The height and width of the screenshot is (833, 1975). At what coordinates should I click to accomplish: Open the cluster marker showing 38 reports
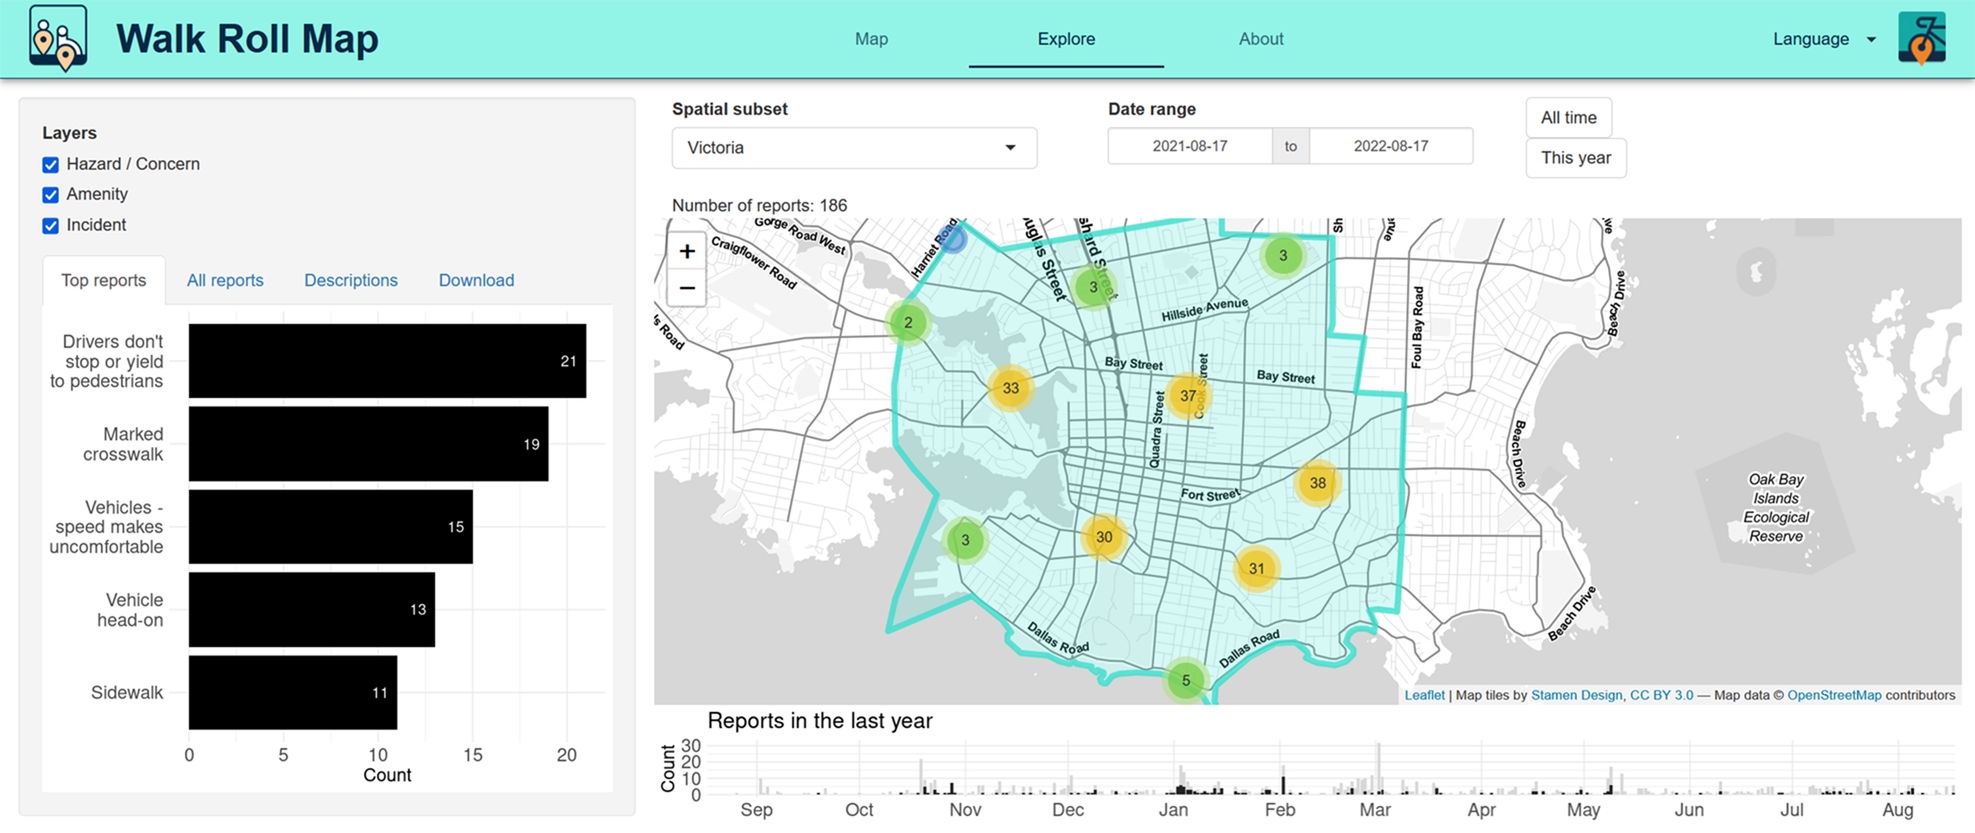click(1317, 483)
